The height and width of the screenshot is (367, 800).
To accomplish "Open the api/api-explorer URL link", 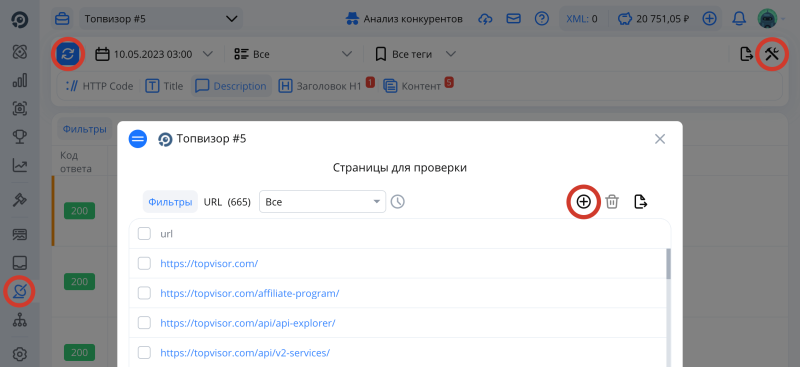I will pos(248,323).
